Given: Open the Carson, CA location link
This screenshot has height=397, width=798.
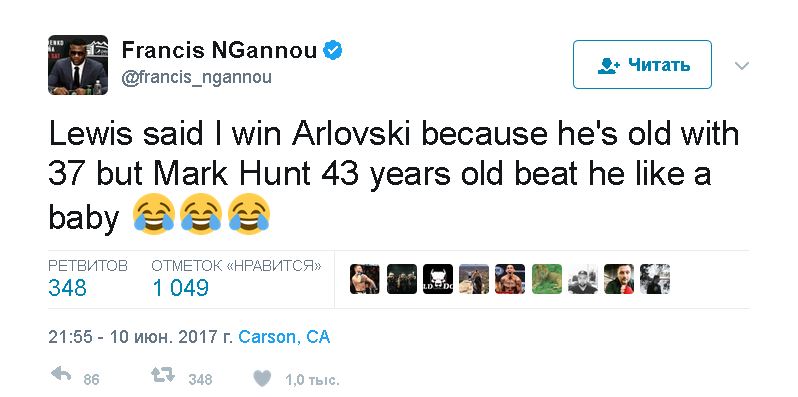Looking at the screenshot, I should pos(284,337).
